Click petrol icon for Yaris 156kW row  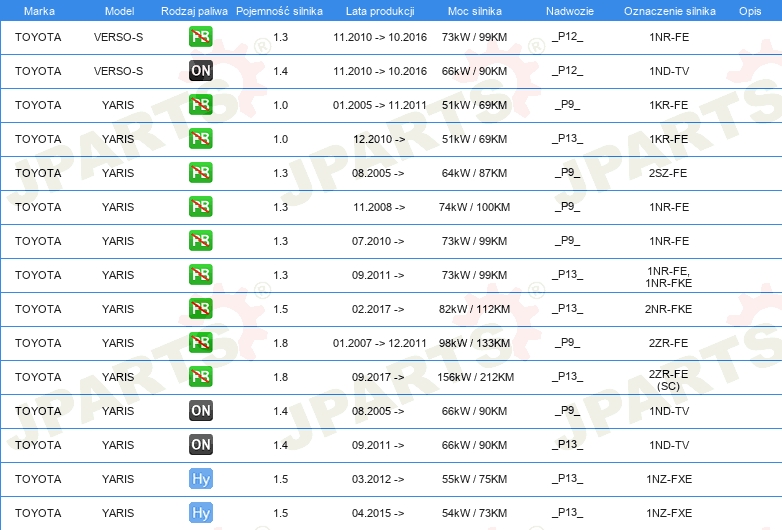[x=200, y=376]
